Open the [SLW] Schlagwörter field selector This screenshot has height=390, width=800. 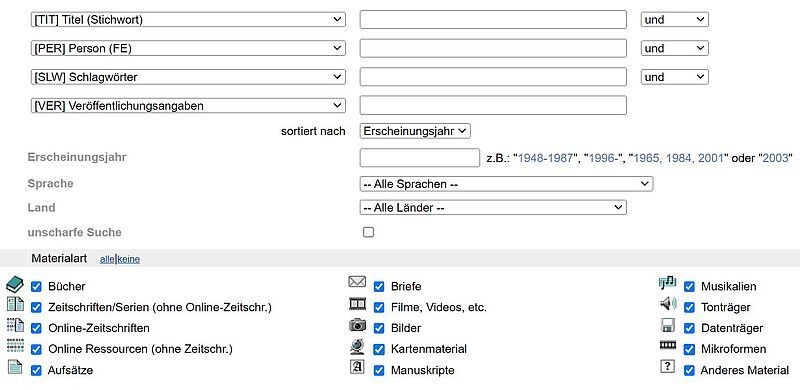[x=188, y=77]
